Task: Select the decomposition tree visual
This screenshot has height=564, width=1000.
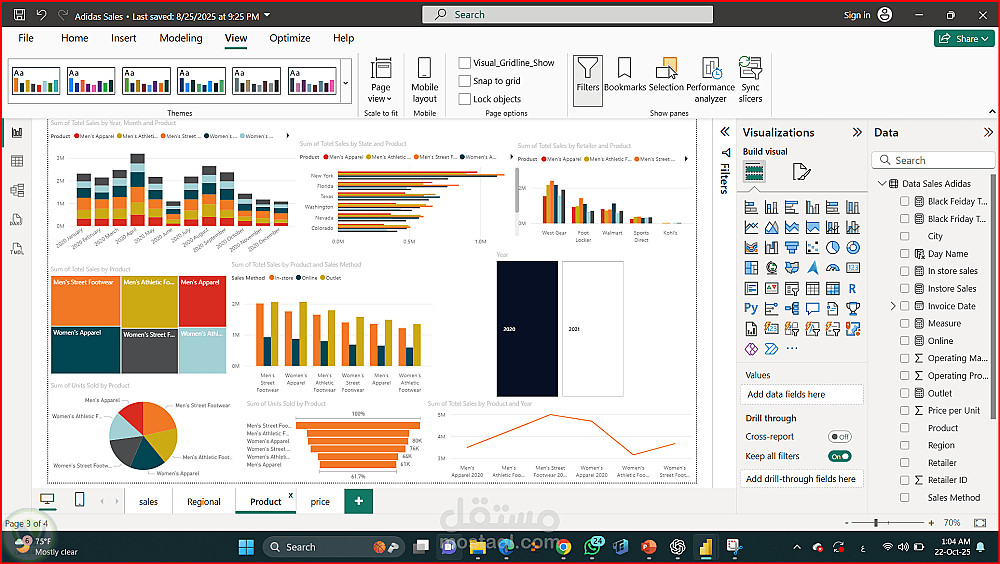Action: [x=791, y=308]
